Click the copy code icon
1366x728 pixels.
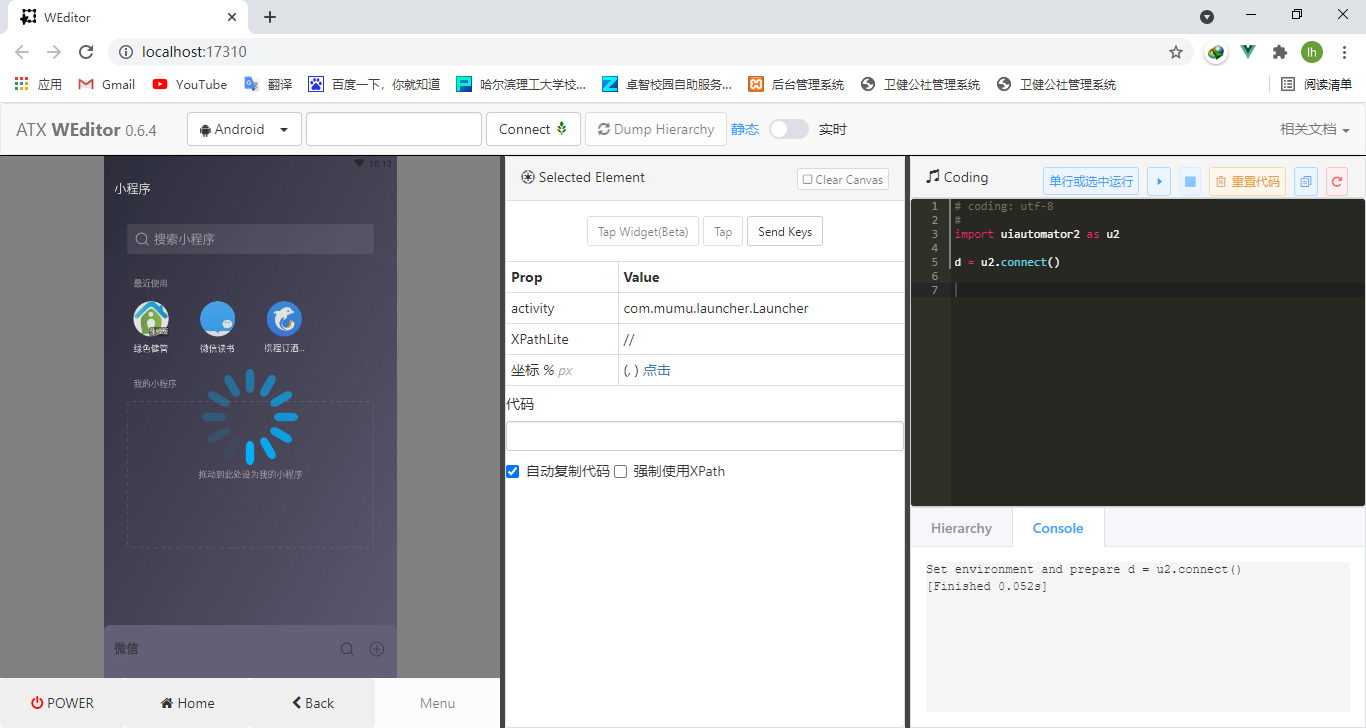[1305, 181]
